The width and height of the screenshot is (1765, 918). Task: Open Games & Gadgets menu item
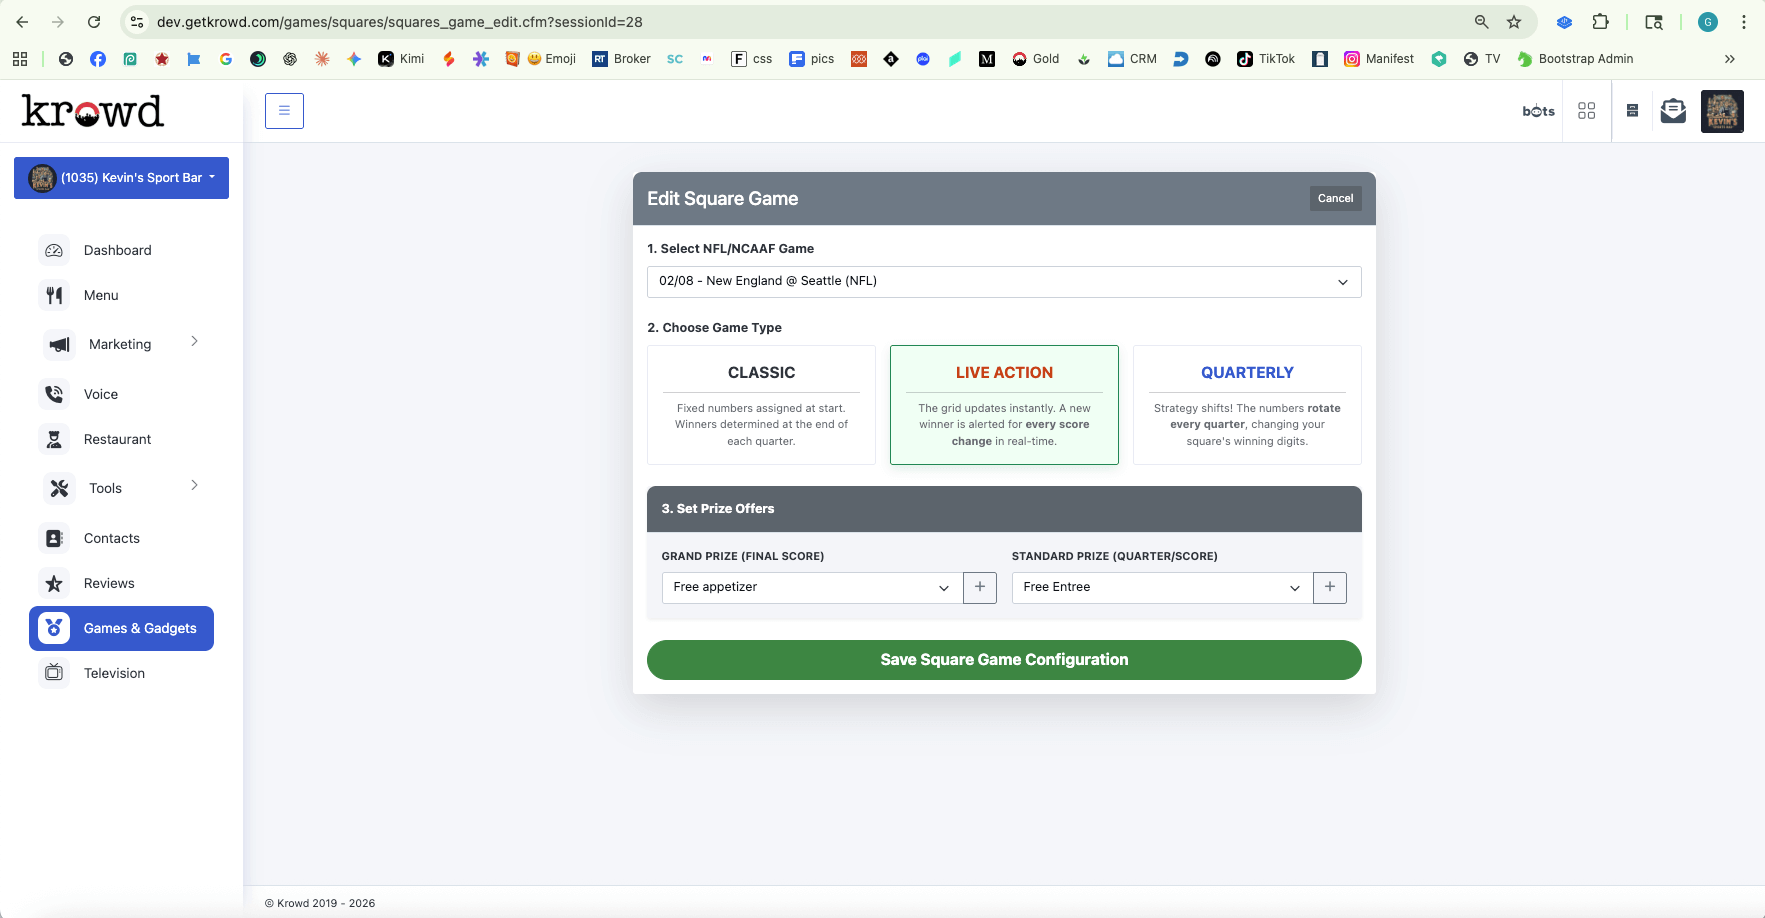122,628
